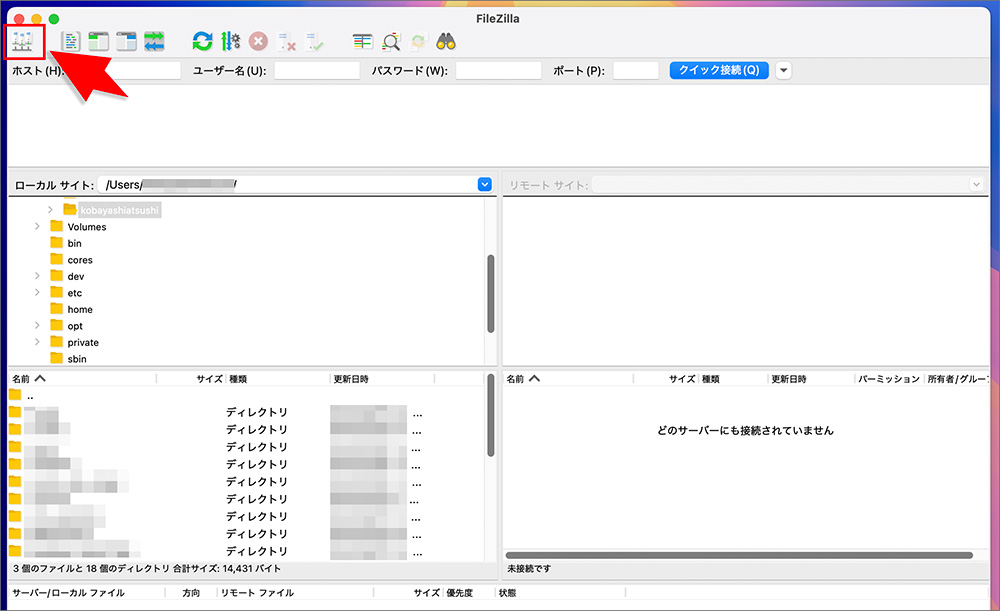Click the local directory tree vertical scrollbar
1000x611 pixels.
490,293
